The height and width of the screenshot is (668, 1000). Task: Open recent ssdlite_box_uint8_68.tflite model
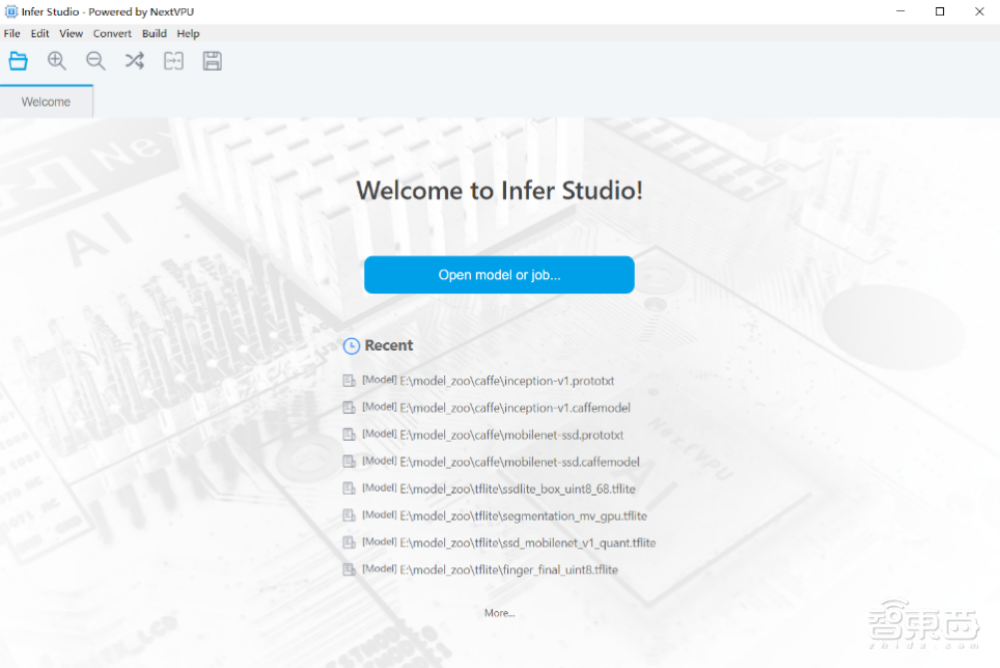click(517, 489)
